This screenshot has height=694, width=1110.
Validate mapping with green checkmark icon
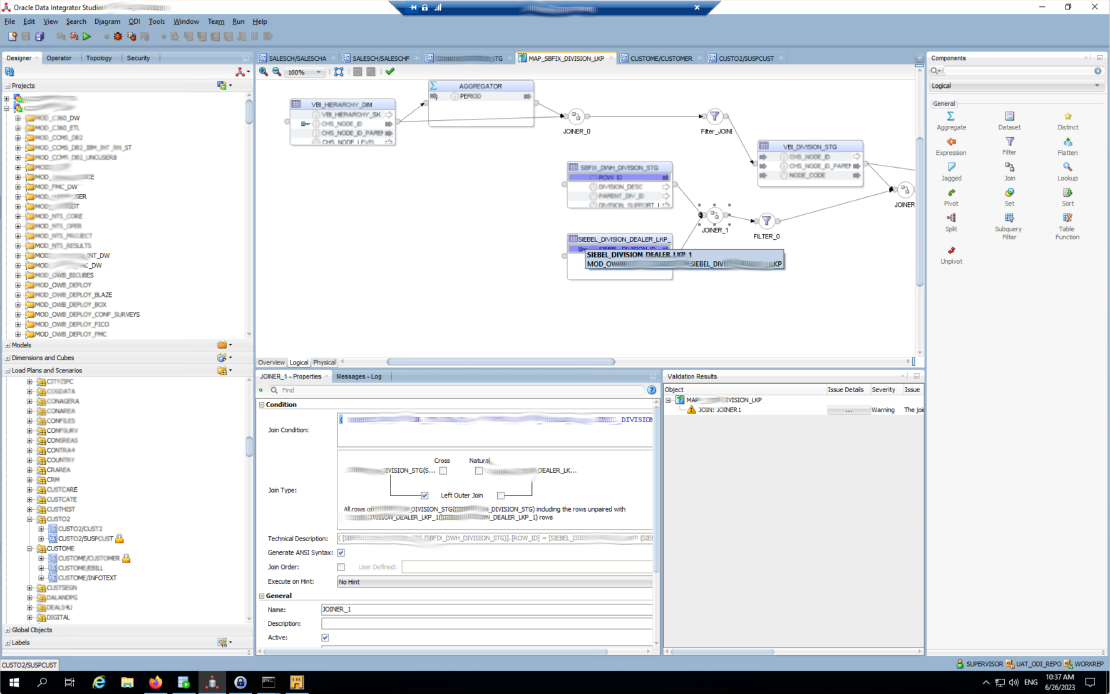tap(390, 72)
